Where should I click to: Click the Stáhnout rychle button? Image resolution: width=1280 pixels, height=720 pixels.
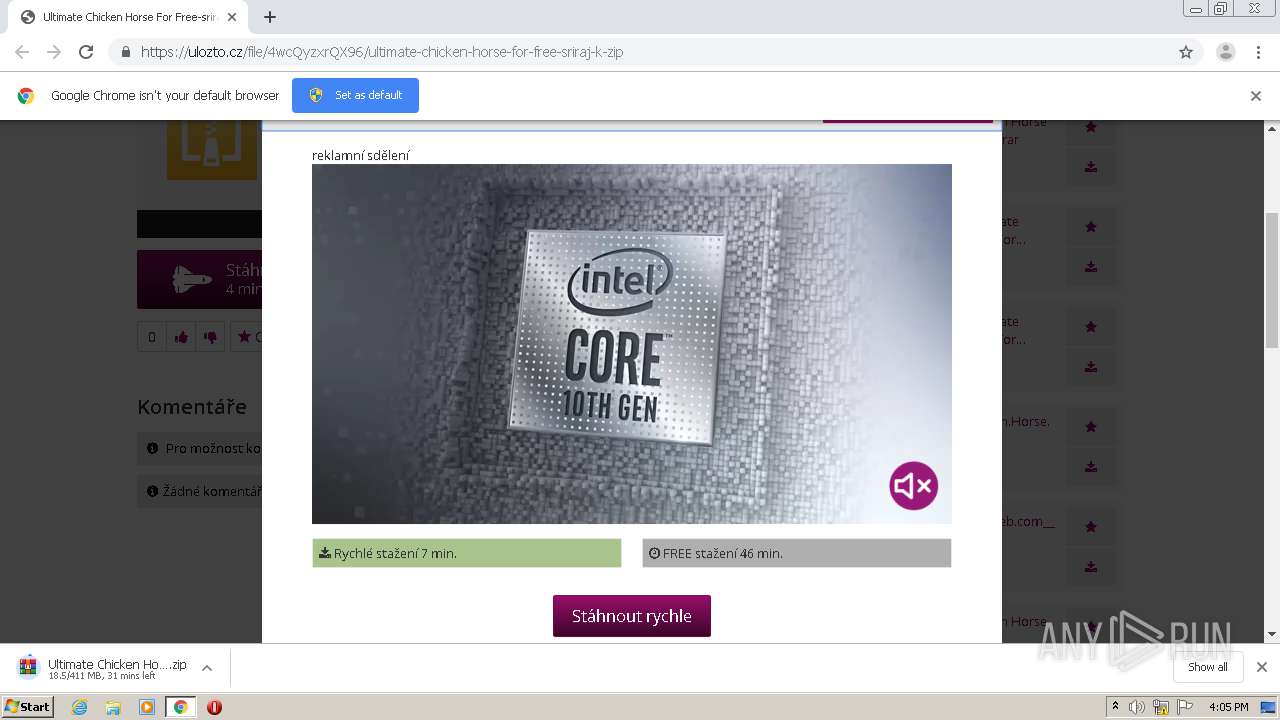point(632,616)
